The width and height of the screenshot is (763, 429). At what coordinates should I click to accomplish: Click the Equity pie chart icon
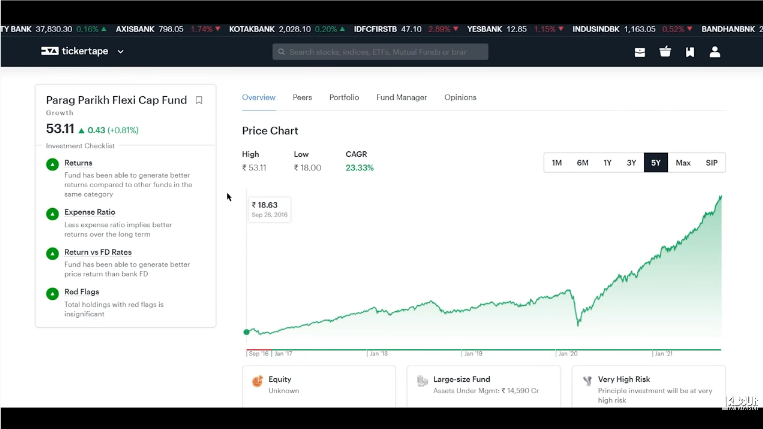click(257, 381)
